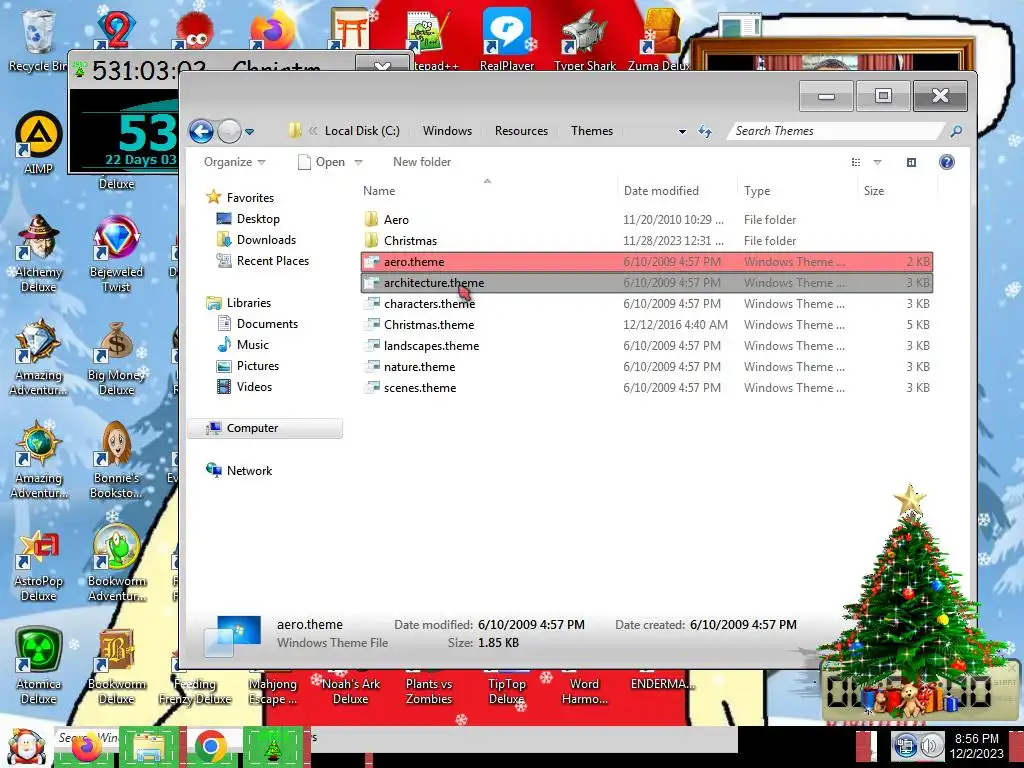
Task: Sort files by Size column header
Action: pos(874,191)
